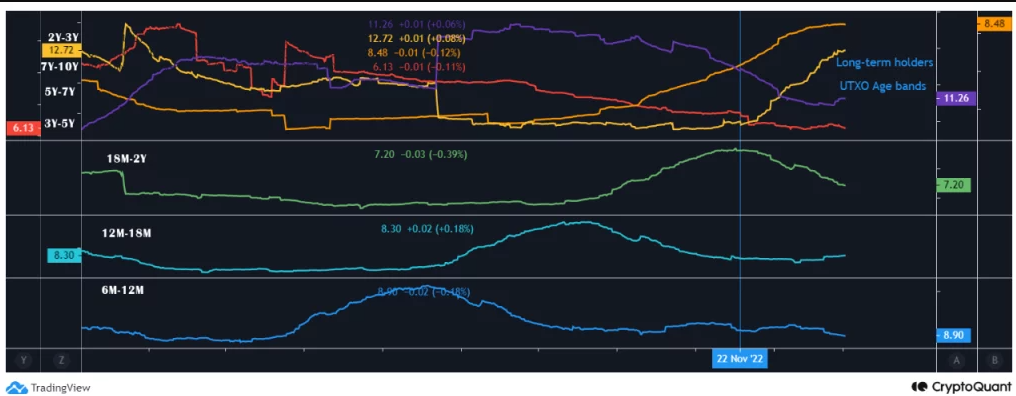Click the yellow 12.72 +0.01 value readout
1016x396 pixels.
click(416, 39)
